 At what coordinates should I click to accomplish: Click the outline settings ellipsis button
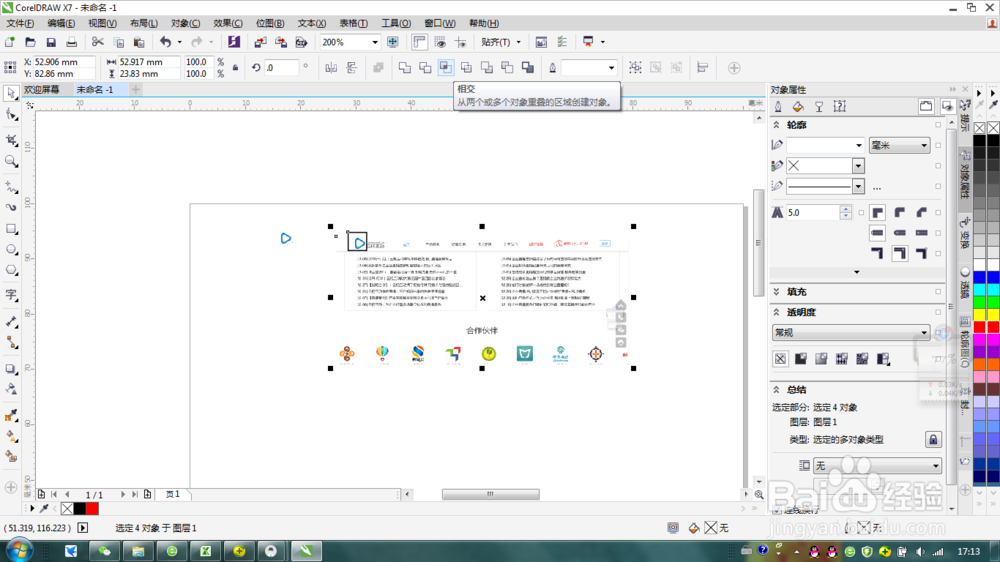point(877,187)
